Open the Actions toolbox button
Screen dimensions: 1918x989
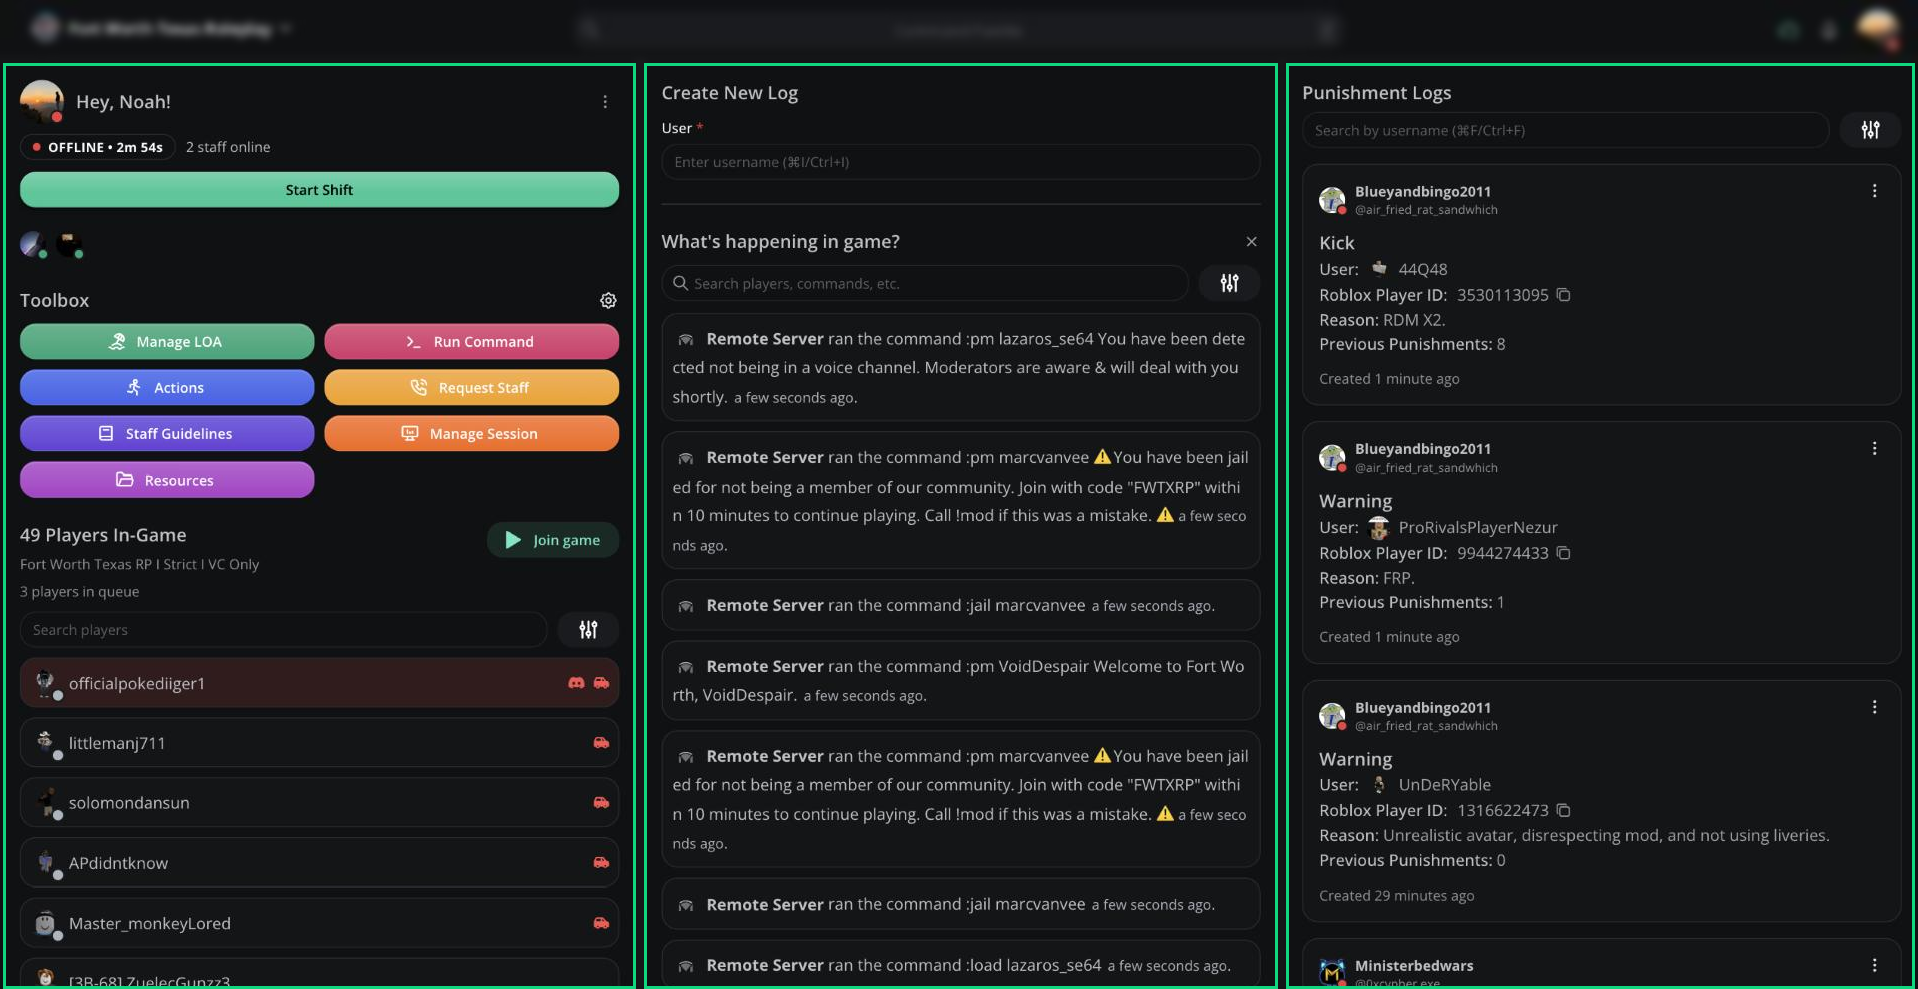(x=167, y=388)
